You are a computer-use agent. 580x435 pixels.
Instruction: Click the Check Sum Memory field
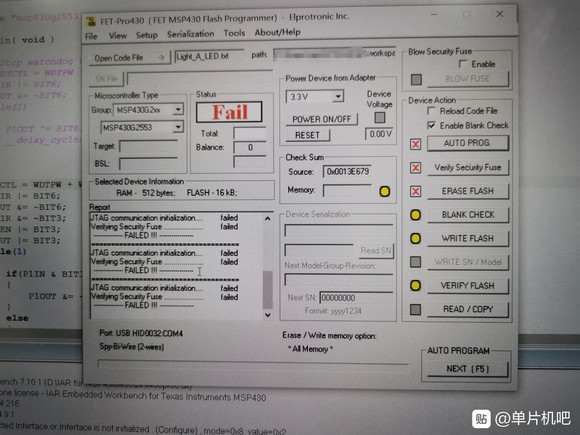347,190
